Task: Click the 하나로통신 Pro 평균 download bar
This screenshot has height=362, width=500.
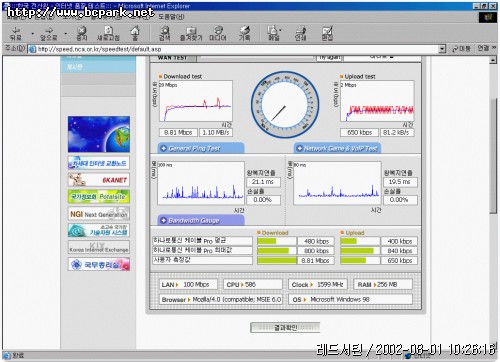Action: (x=277, y=241)
